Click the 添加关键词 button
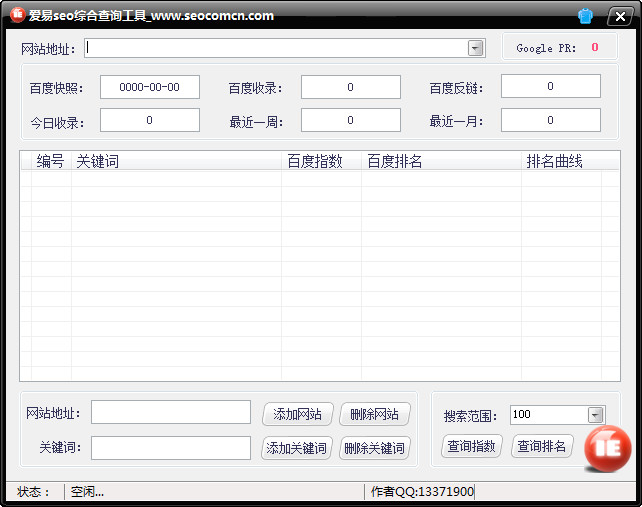642x507 pixels. [297, 448]
